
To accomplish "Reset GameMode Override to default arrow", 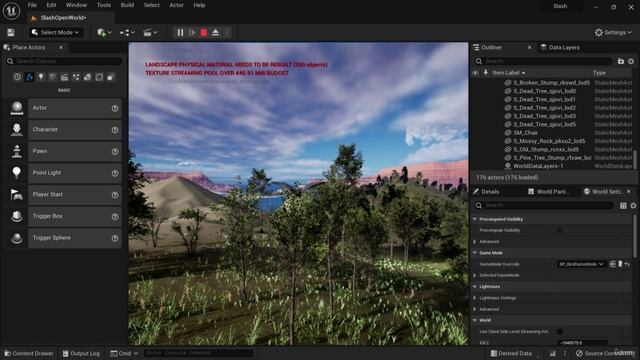I will [x=627, y=264].
